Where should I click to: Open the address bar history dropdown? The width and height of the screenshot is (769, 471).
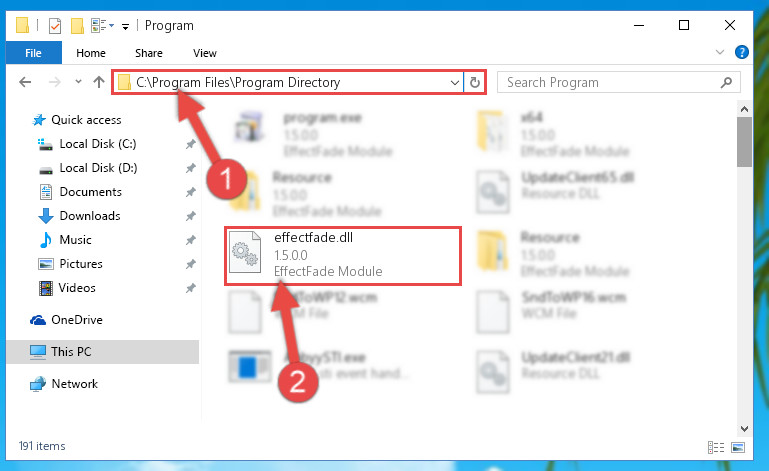pos(455,82)
